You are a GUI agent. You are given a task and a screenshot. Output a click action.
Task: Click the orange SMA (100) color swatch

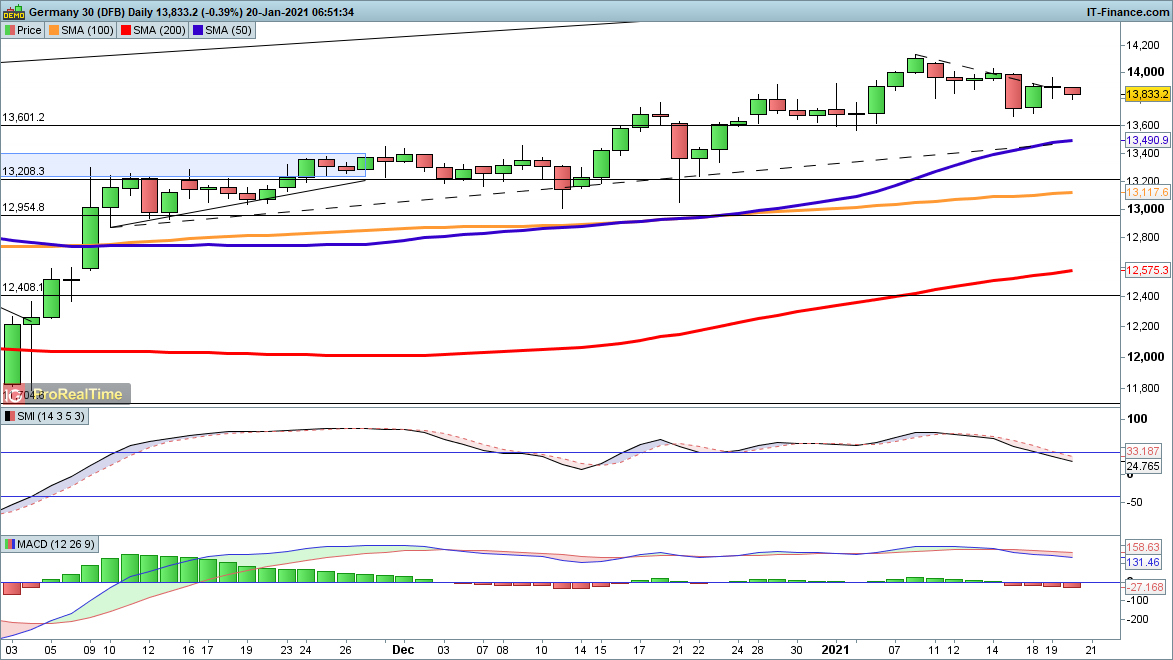pos(56,30)
